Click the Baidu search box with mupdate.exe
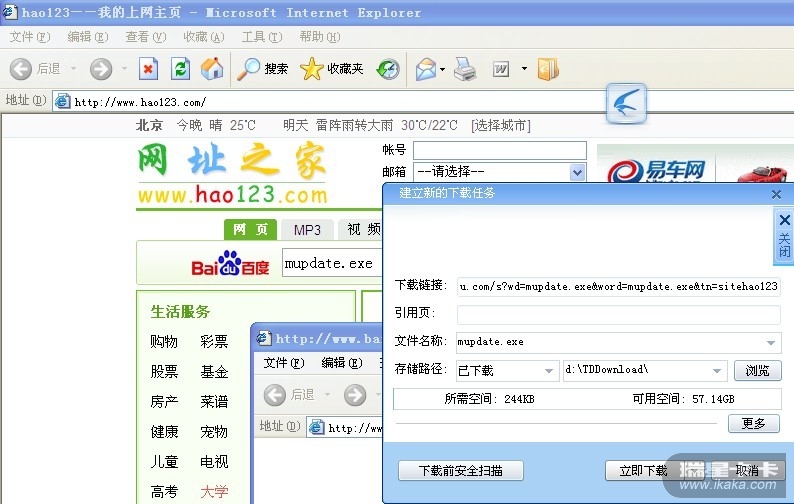 333,263
